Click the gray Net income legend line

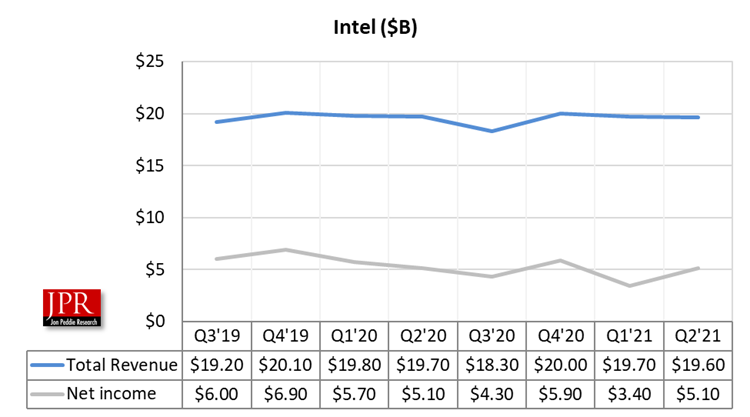point(47,394)
